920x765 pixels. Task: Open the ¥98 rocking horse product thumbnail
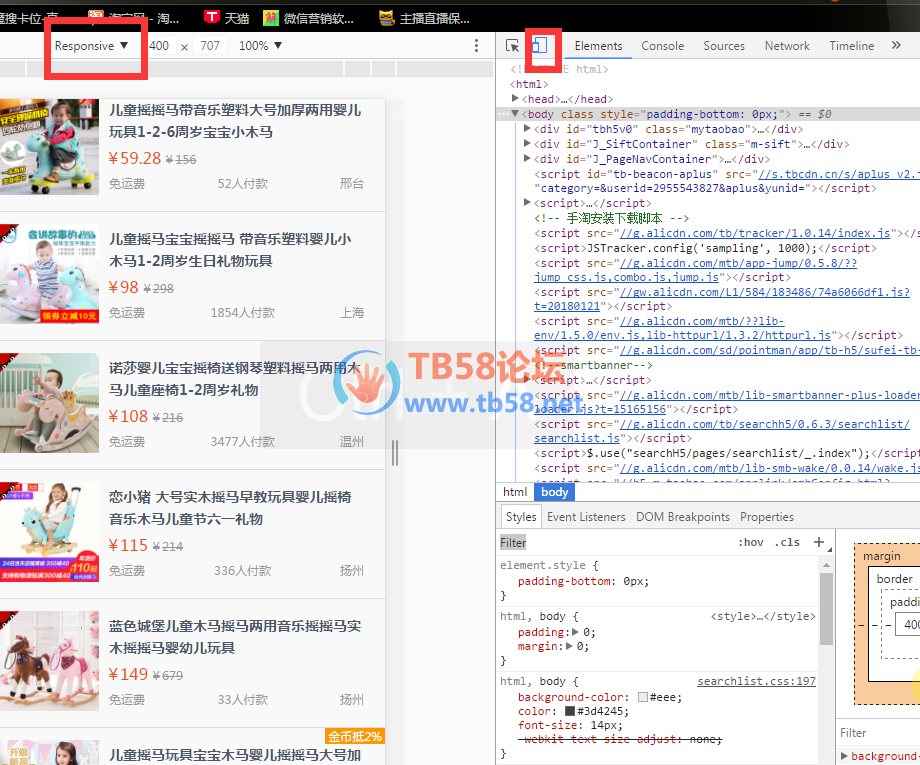49,274
